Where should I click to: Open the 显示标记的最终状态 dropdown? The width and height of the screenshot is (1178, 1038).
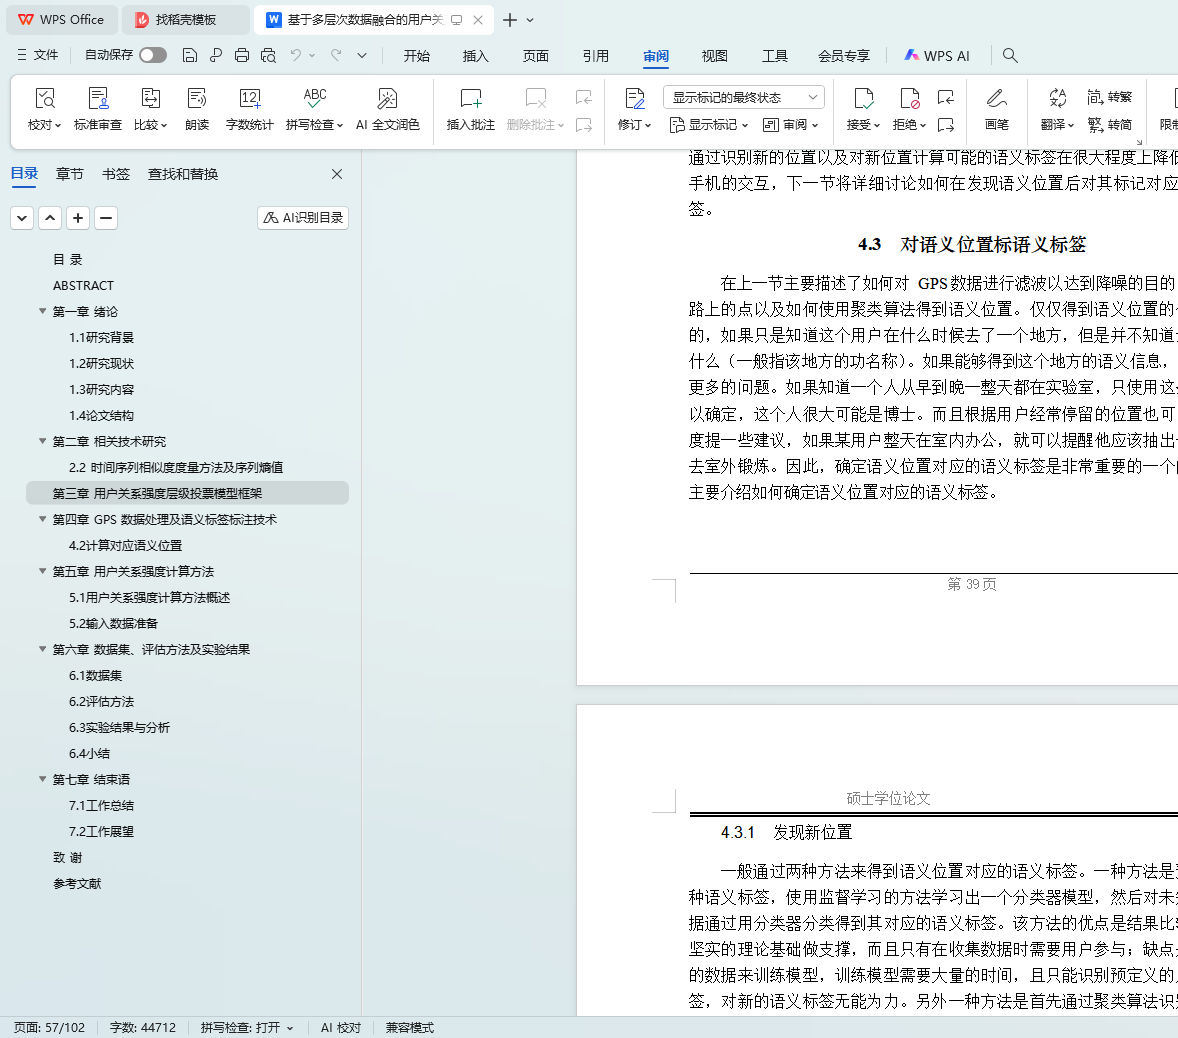743,97
